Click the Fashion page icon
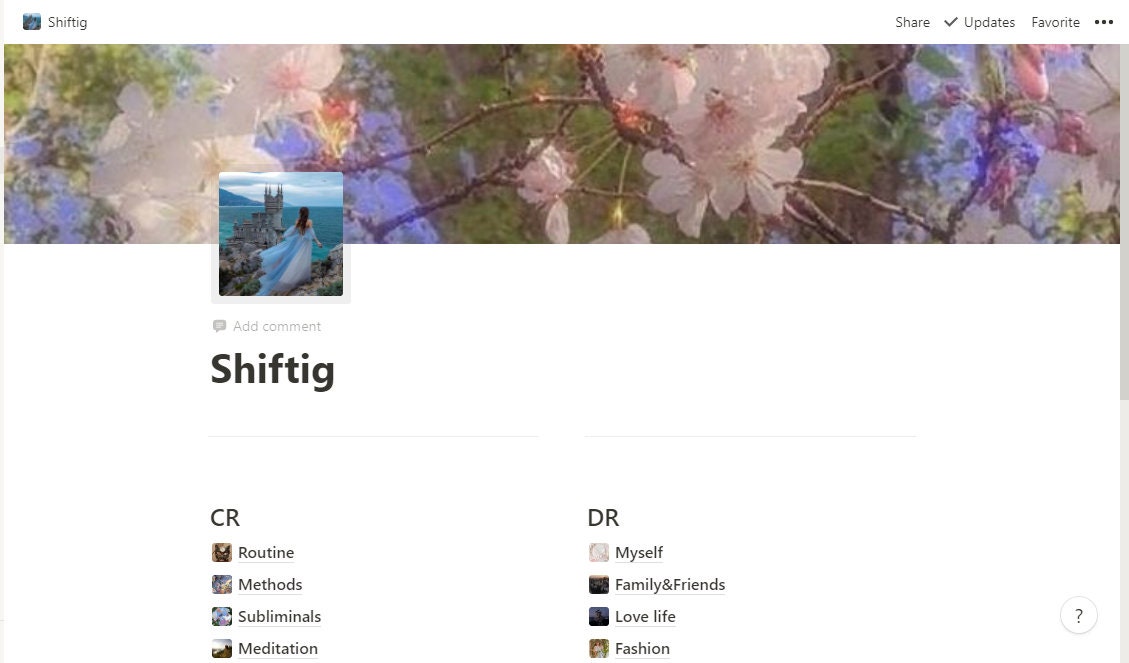Image resolution: width=1129 pixels, height=663 pixels. [x=599, y=648]
